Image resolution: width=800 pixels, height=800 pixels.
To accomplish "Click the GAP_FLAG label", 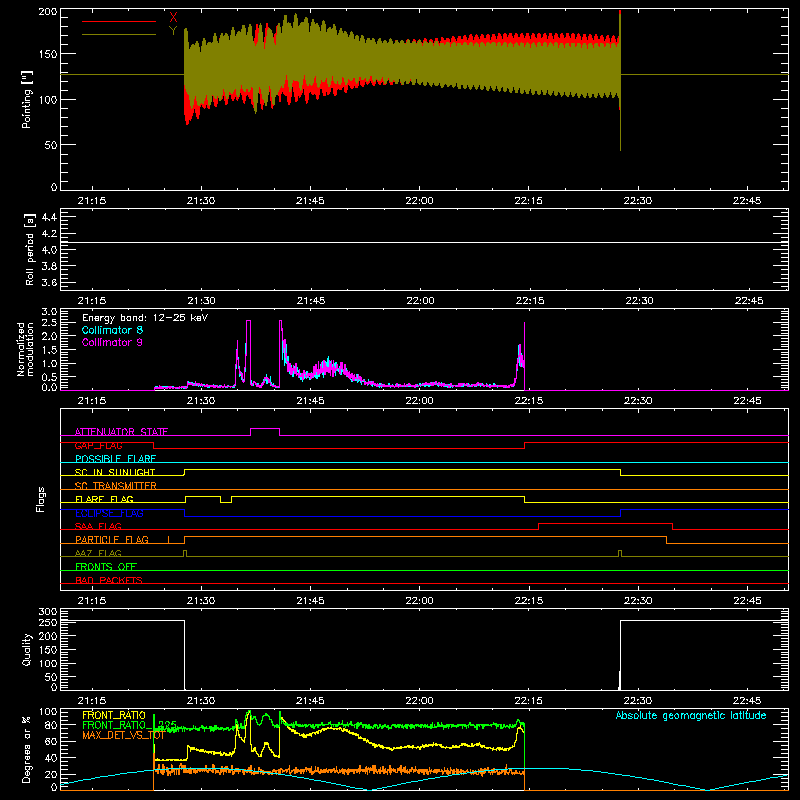I will click(x=98, y=445).
